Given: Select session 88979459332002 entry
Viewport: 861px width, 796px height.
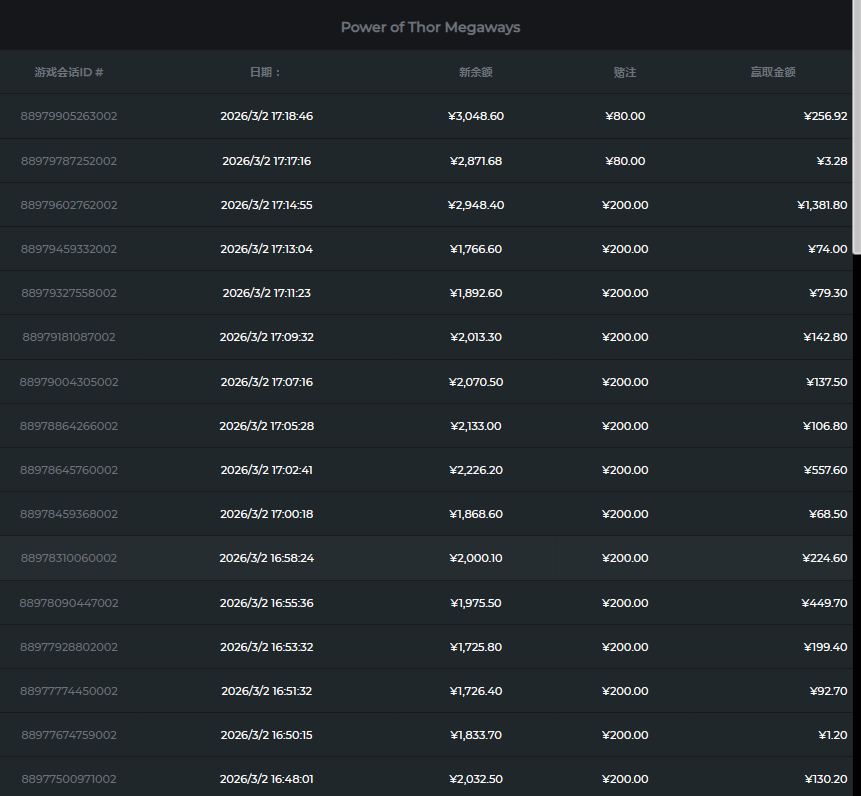Looking at the screenshot, I should (x=69, y=249).
